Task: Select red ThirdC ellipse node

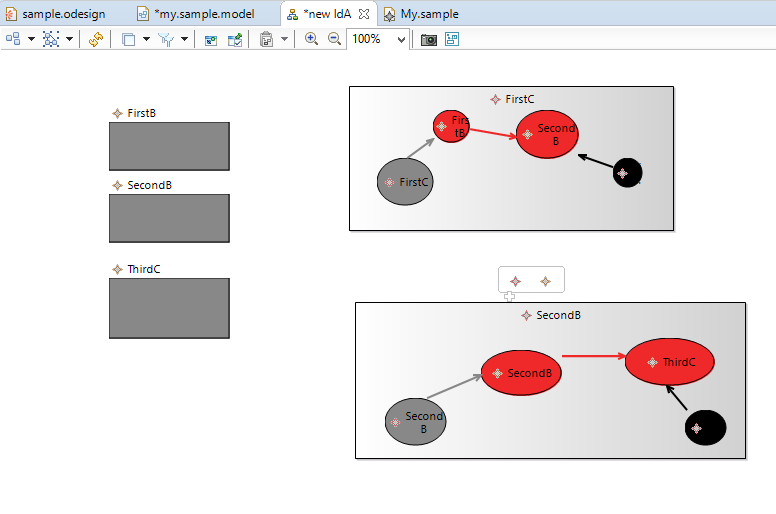Action: [670, 362]
